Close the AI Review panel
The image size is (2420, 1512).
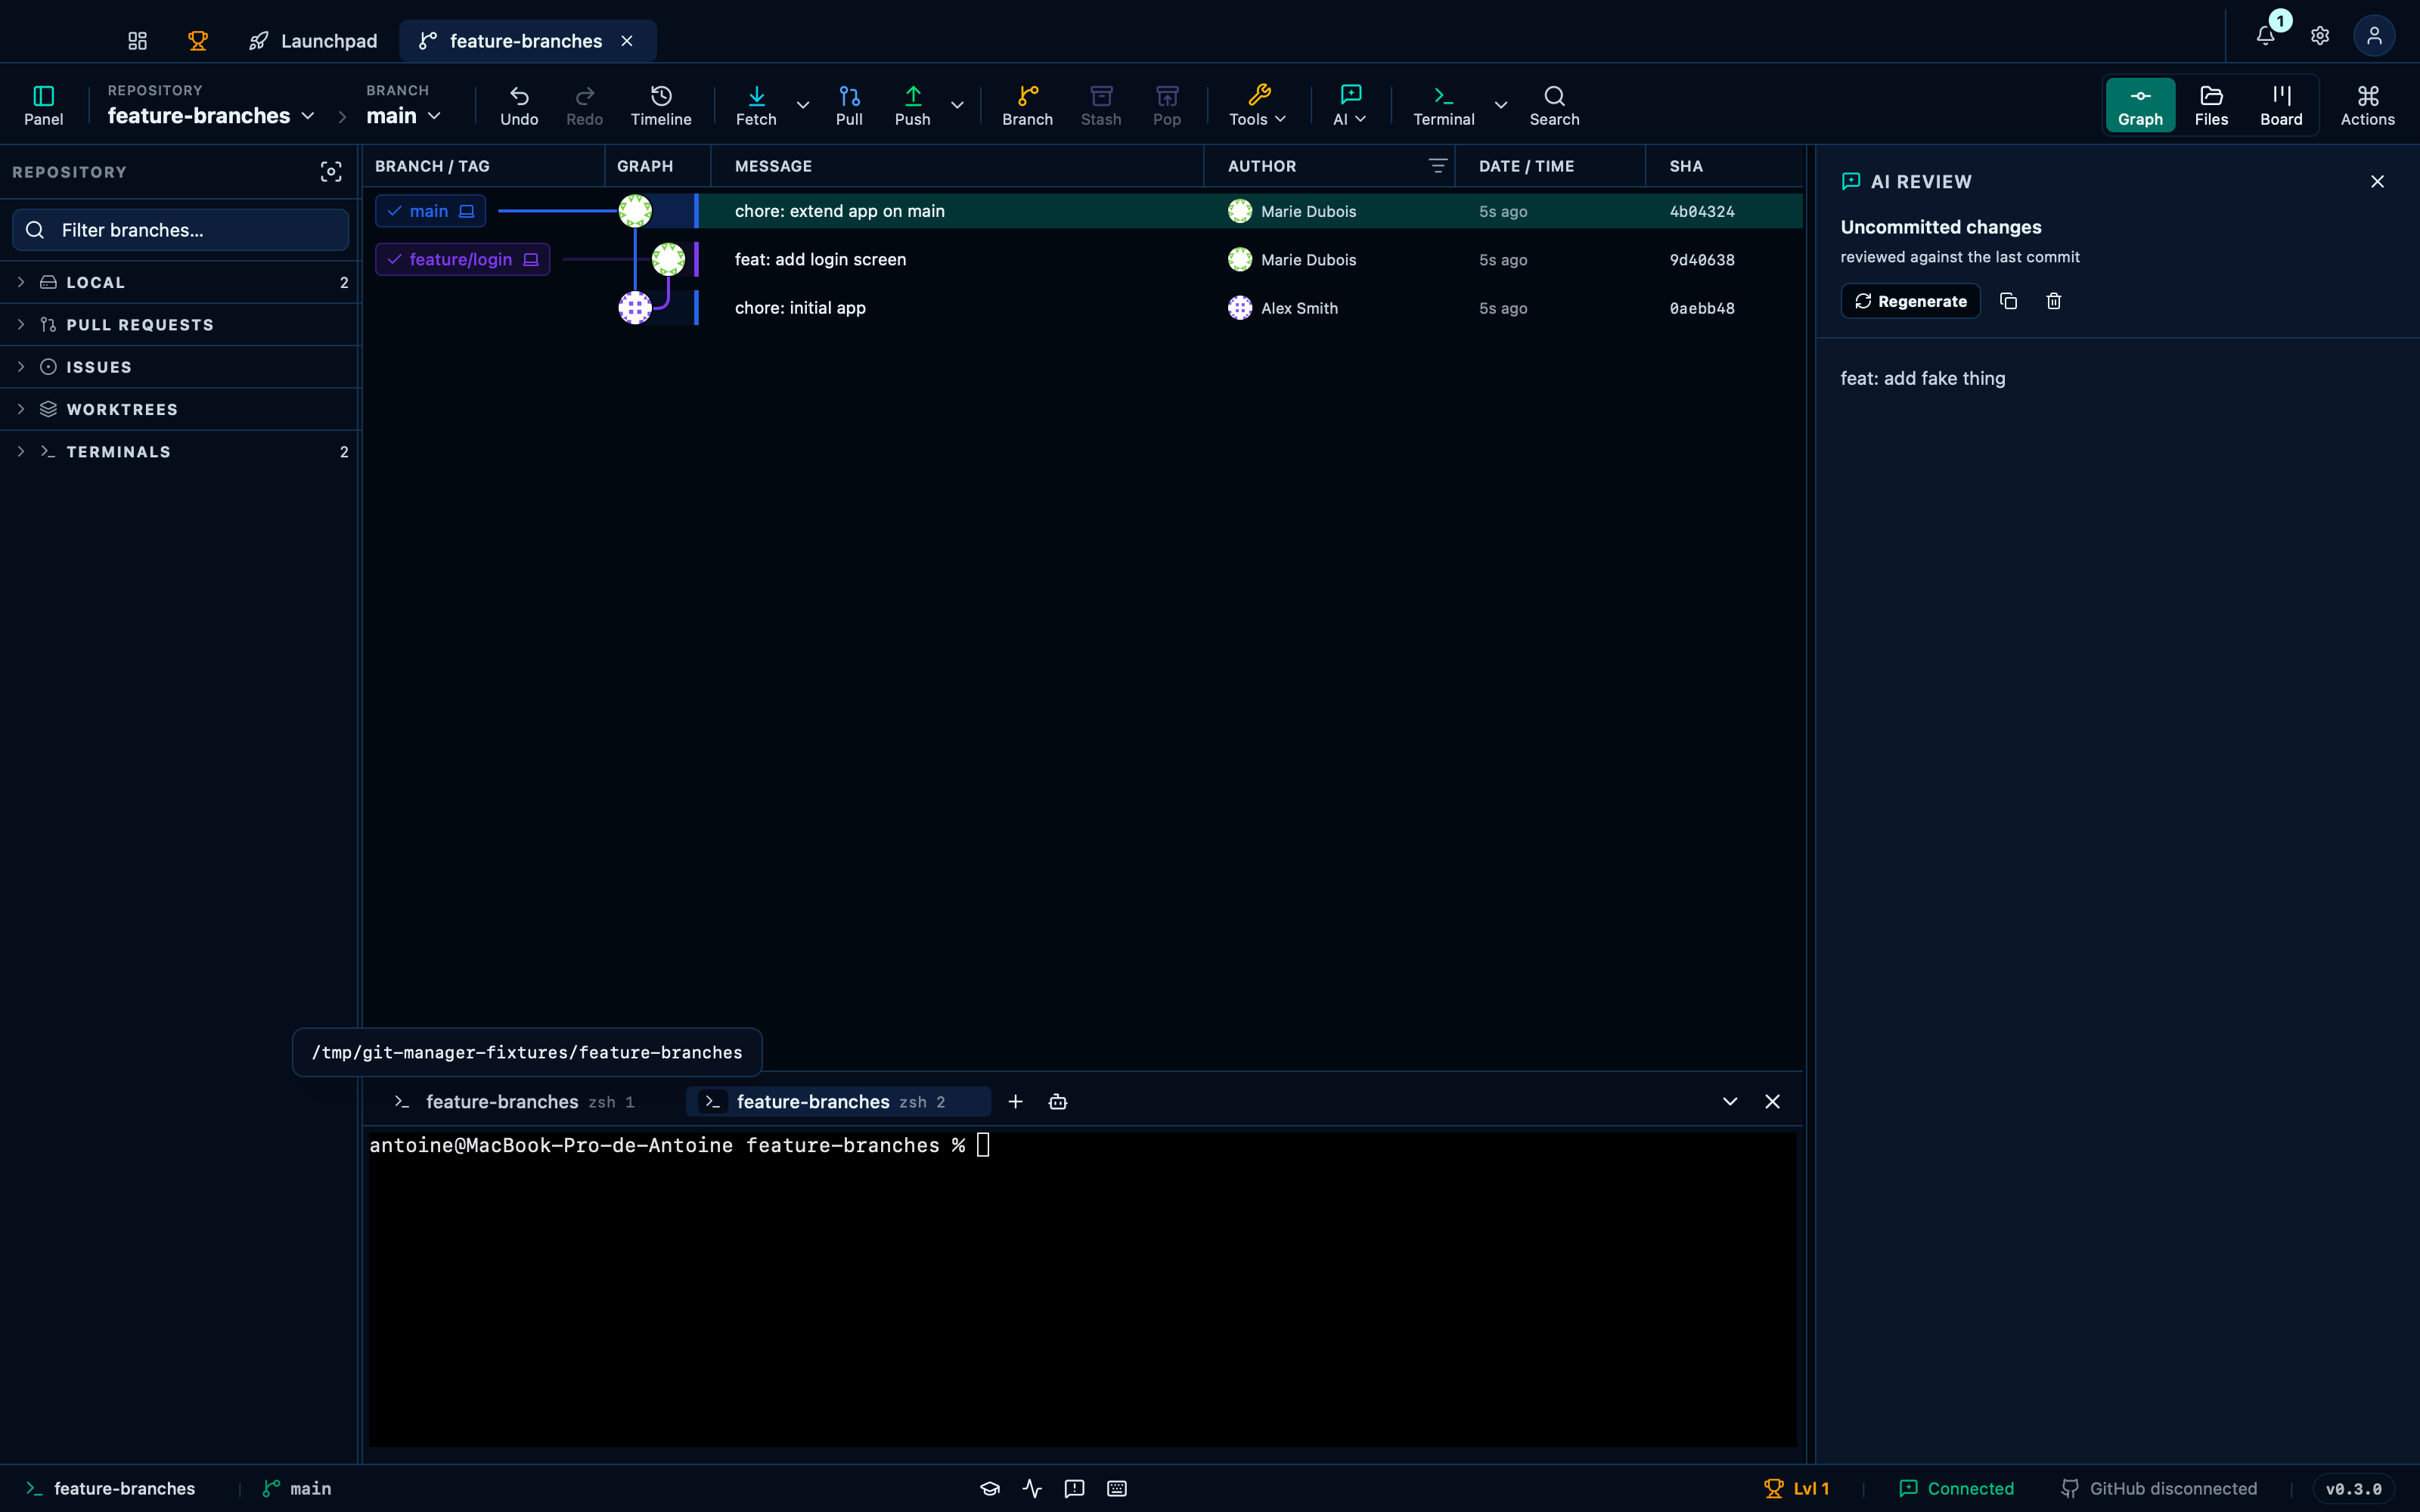click(2378, 181)
